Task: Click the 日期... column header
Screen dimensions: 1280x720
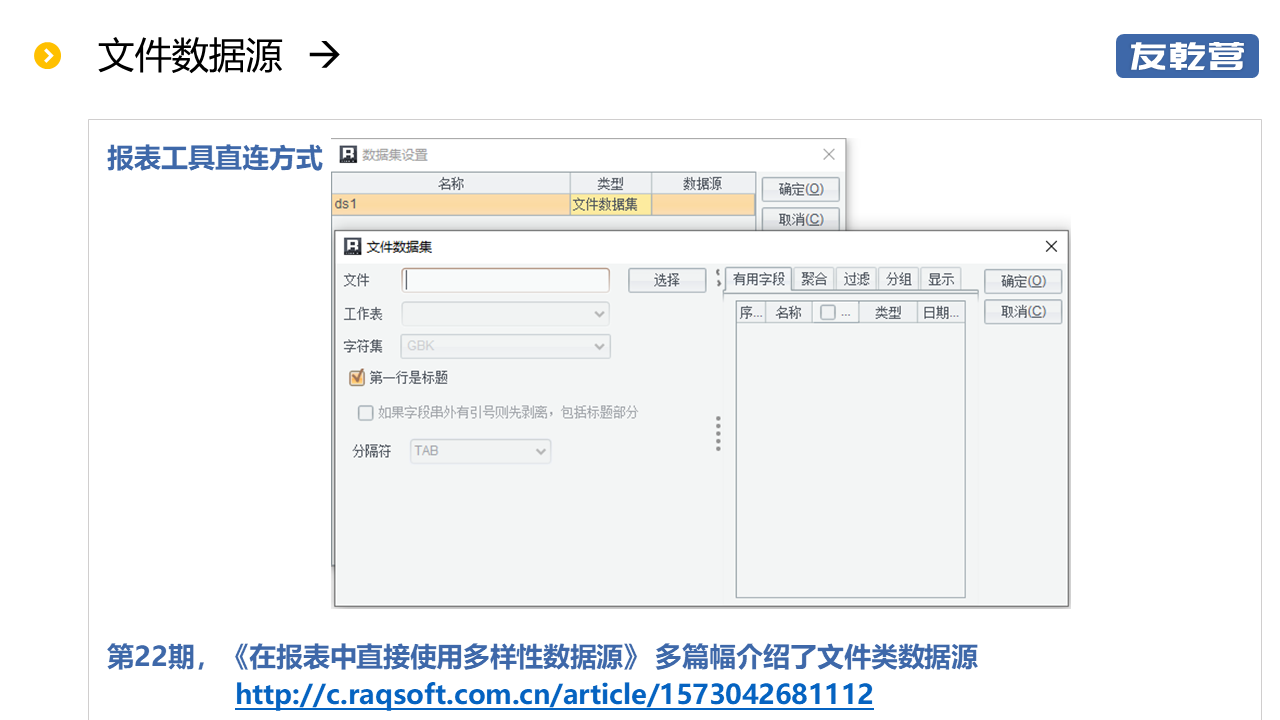Action: 941,312
